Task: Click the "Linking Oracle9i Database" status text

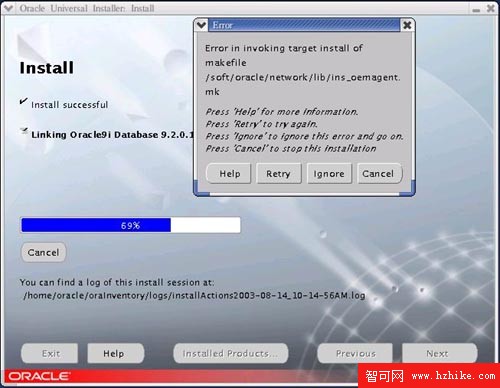Action: pyautogui.click(x=112, y=135)
